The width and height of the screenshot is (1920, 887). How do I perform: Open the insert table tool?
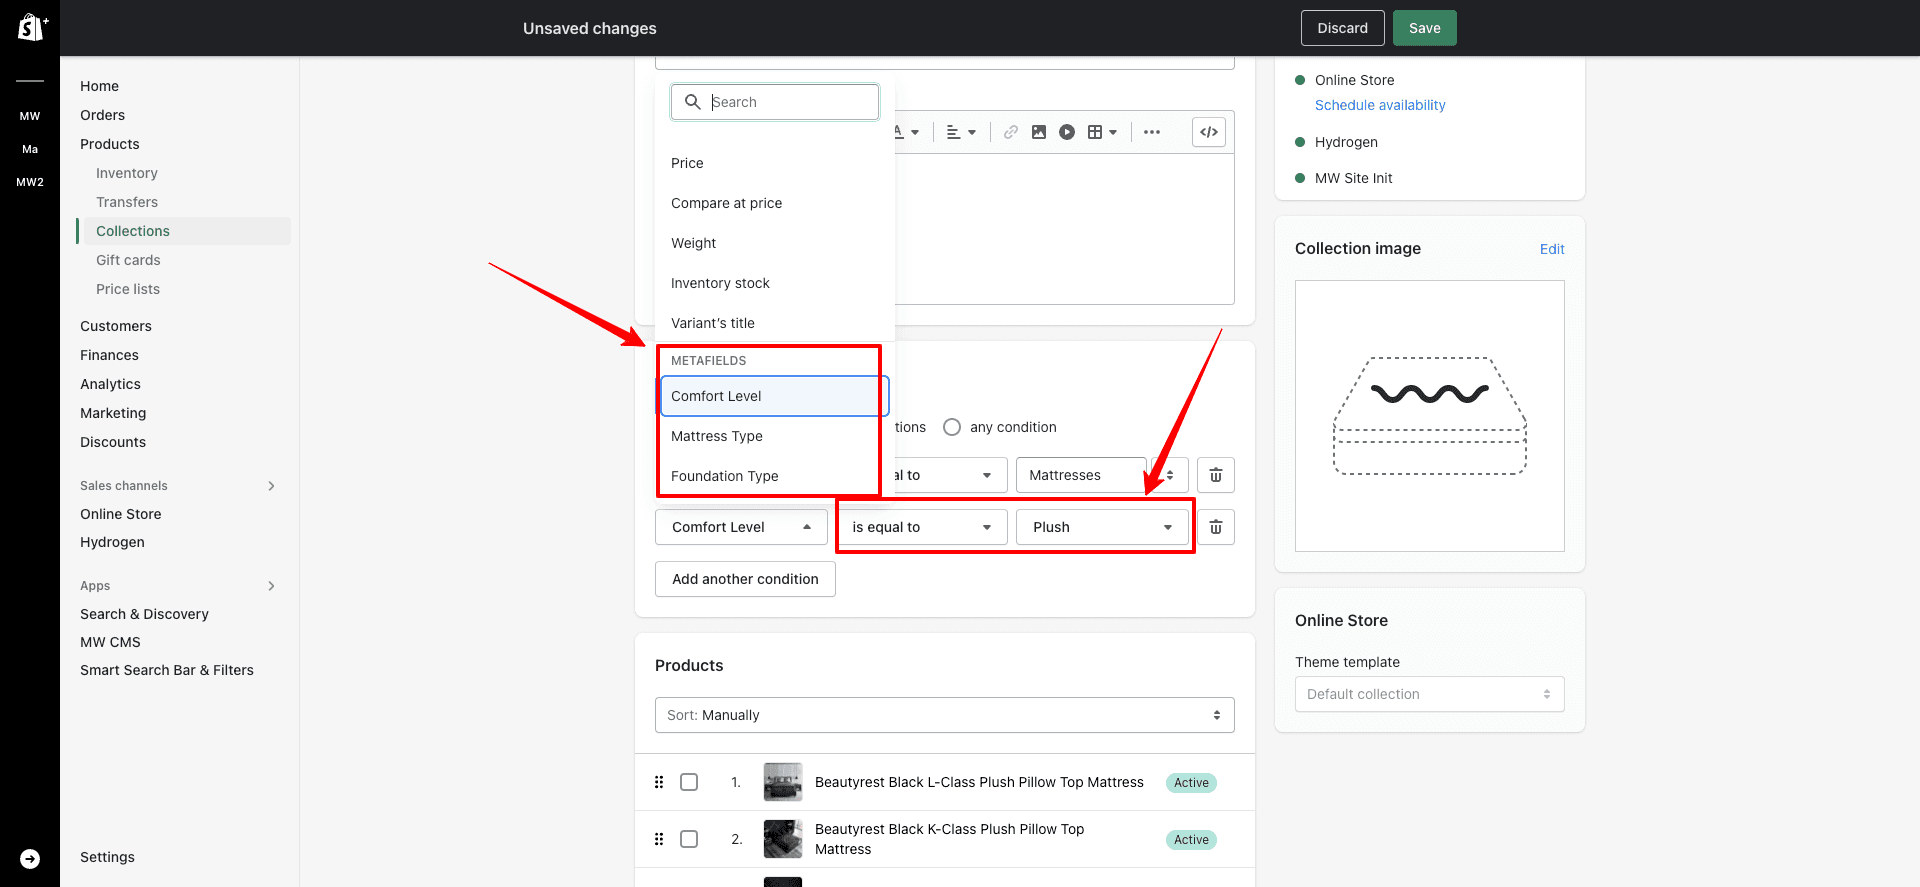click(1101, 132)
